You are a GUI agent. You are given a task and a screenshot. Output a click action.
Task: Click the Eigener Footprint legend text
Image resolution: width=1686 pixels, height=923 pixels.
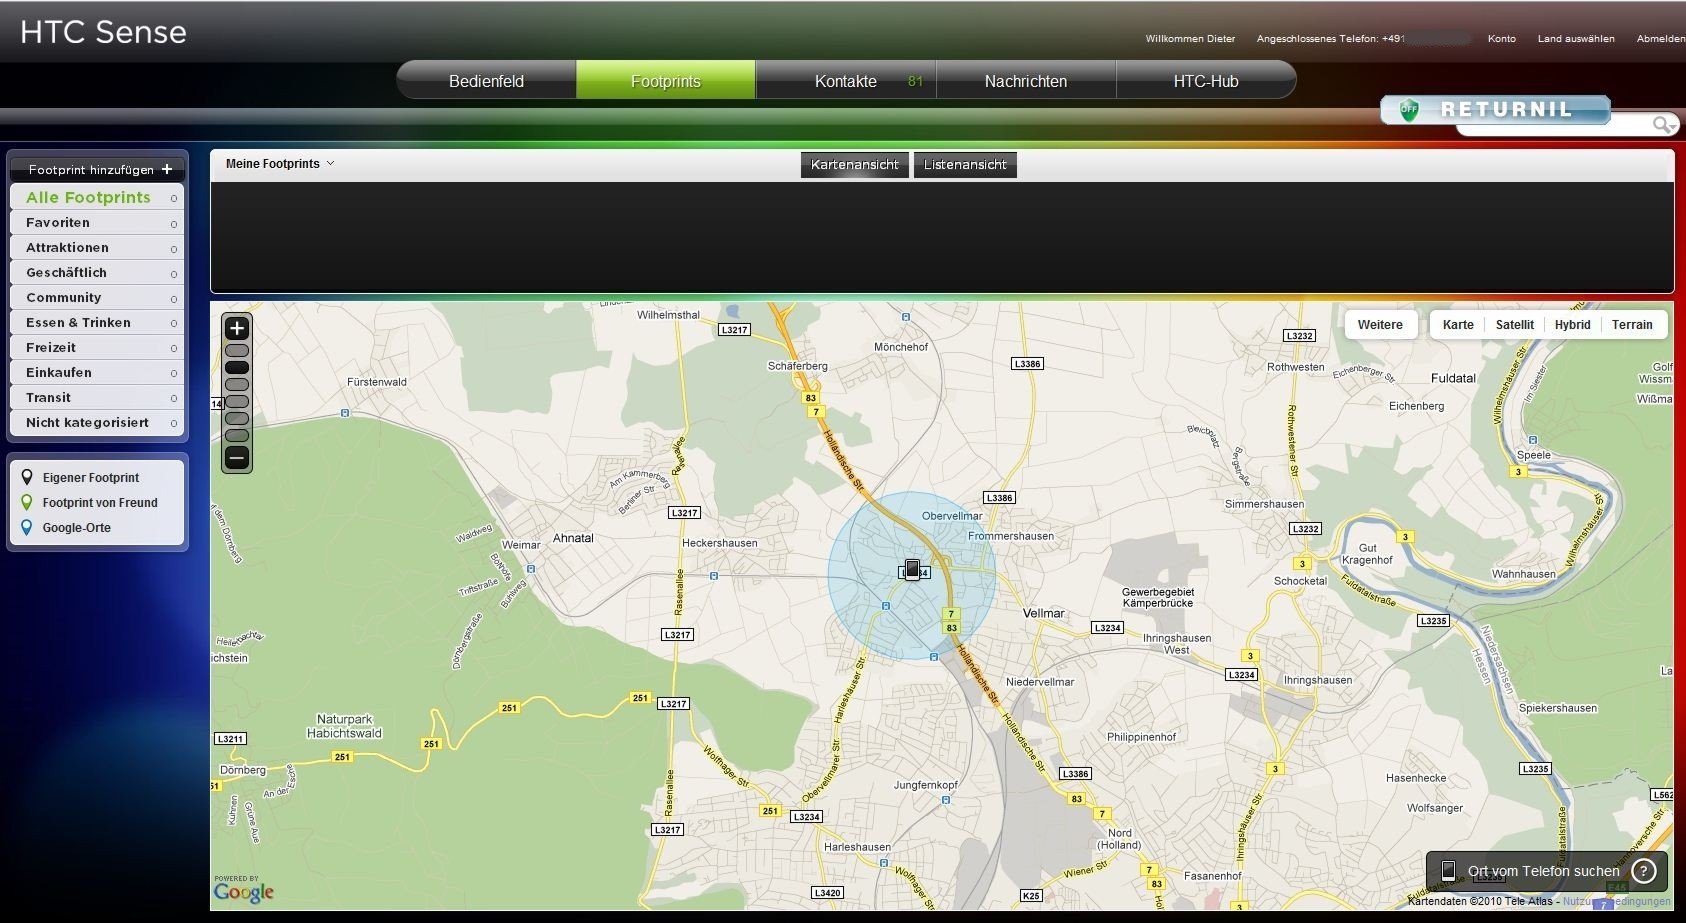91,478
